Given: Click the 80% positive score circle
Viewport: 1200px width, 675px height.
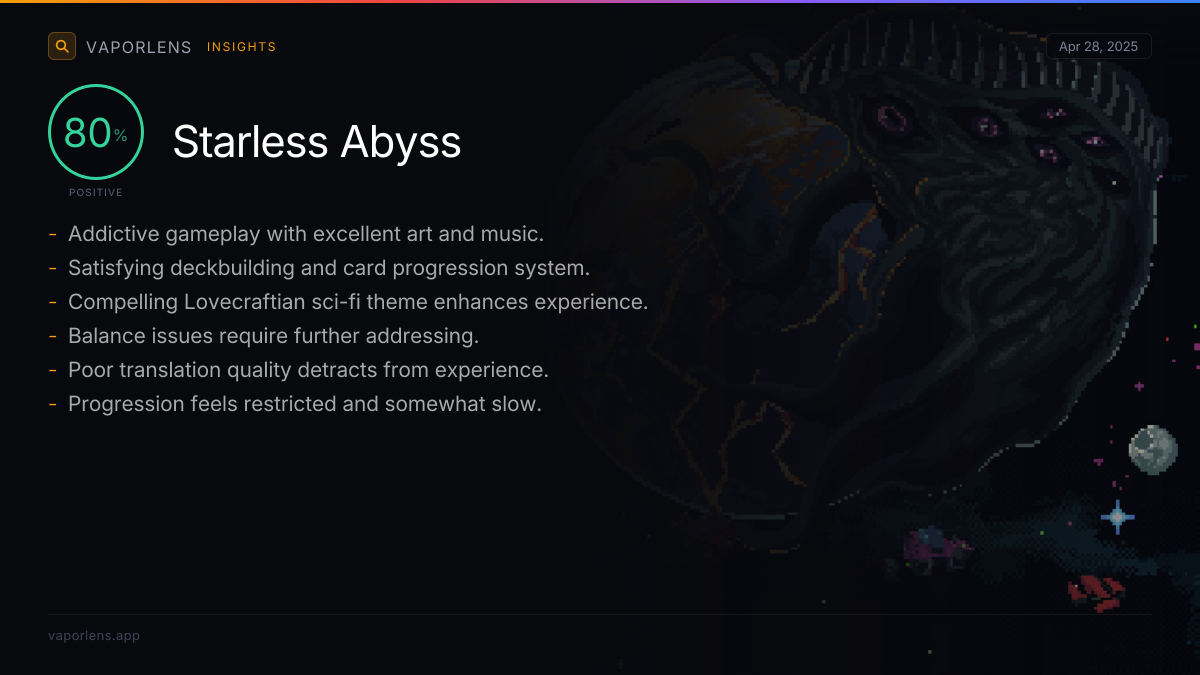Looking at the screenshot, I should click(96, 132).
